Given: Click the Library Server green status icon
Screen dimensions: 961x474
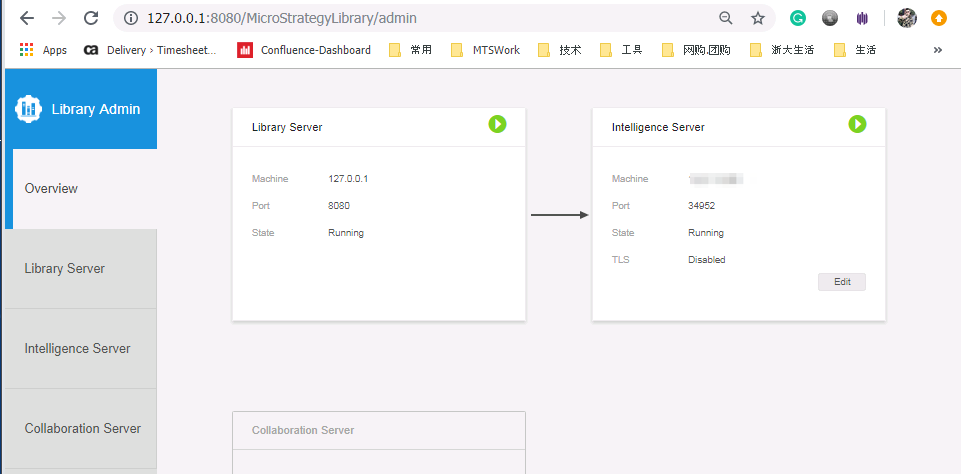Looking at the screenshot, I should click(498, 124).
